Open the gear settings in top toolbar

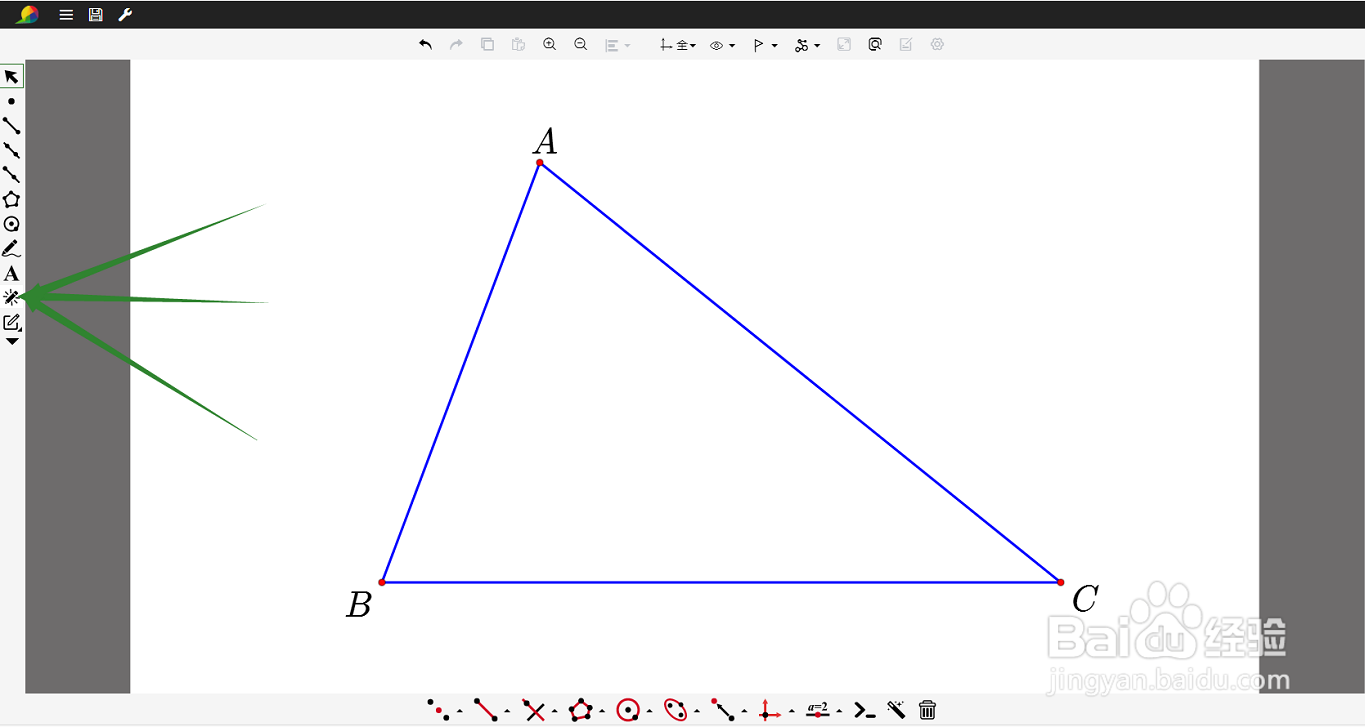coord(937,45)
